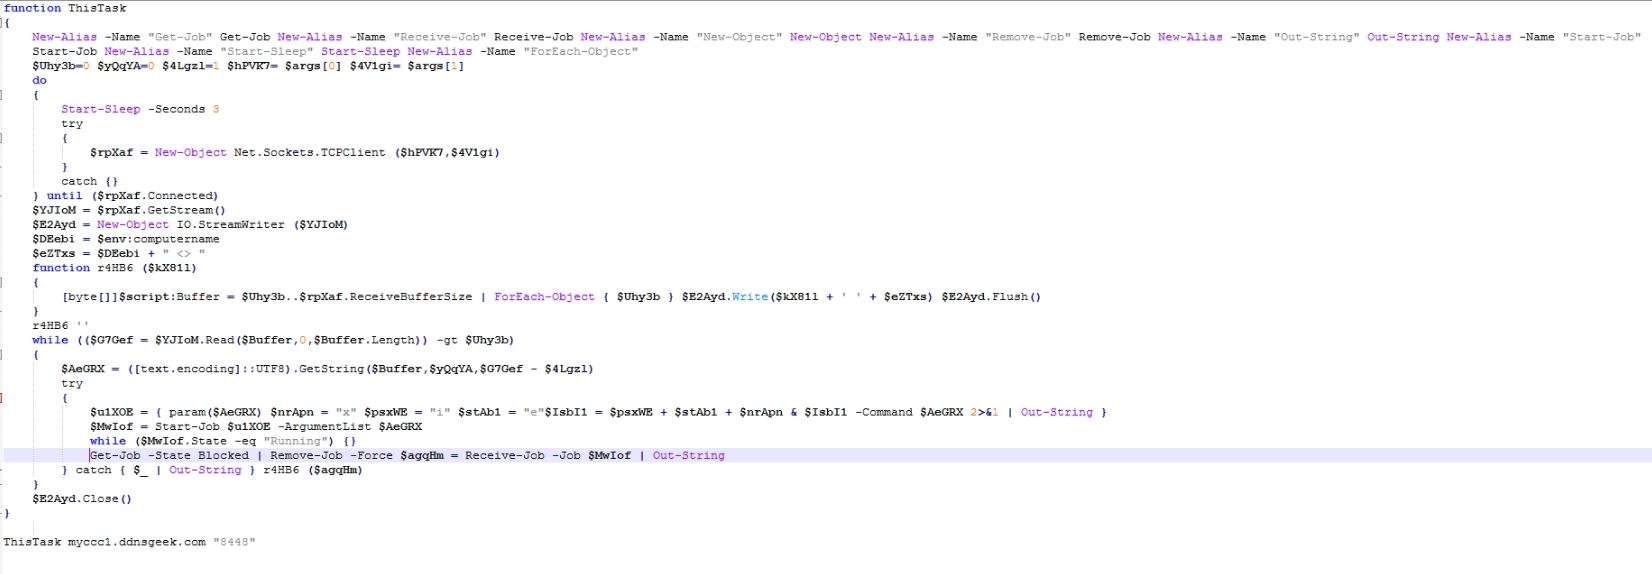The image size is (1652, 574).
Task: Click $E2Ayd.Flush() call
Action: (991, 297)
